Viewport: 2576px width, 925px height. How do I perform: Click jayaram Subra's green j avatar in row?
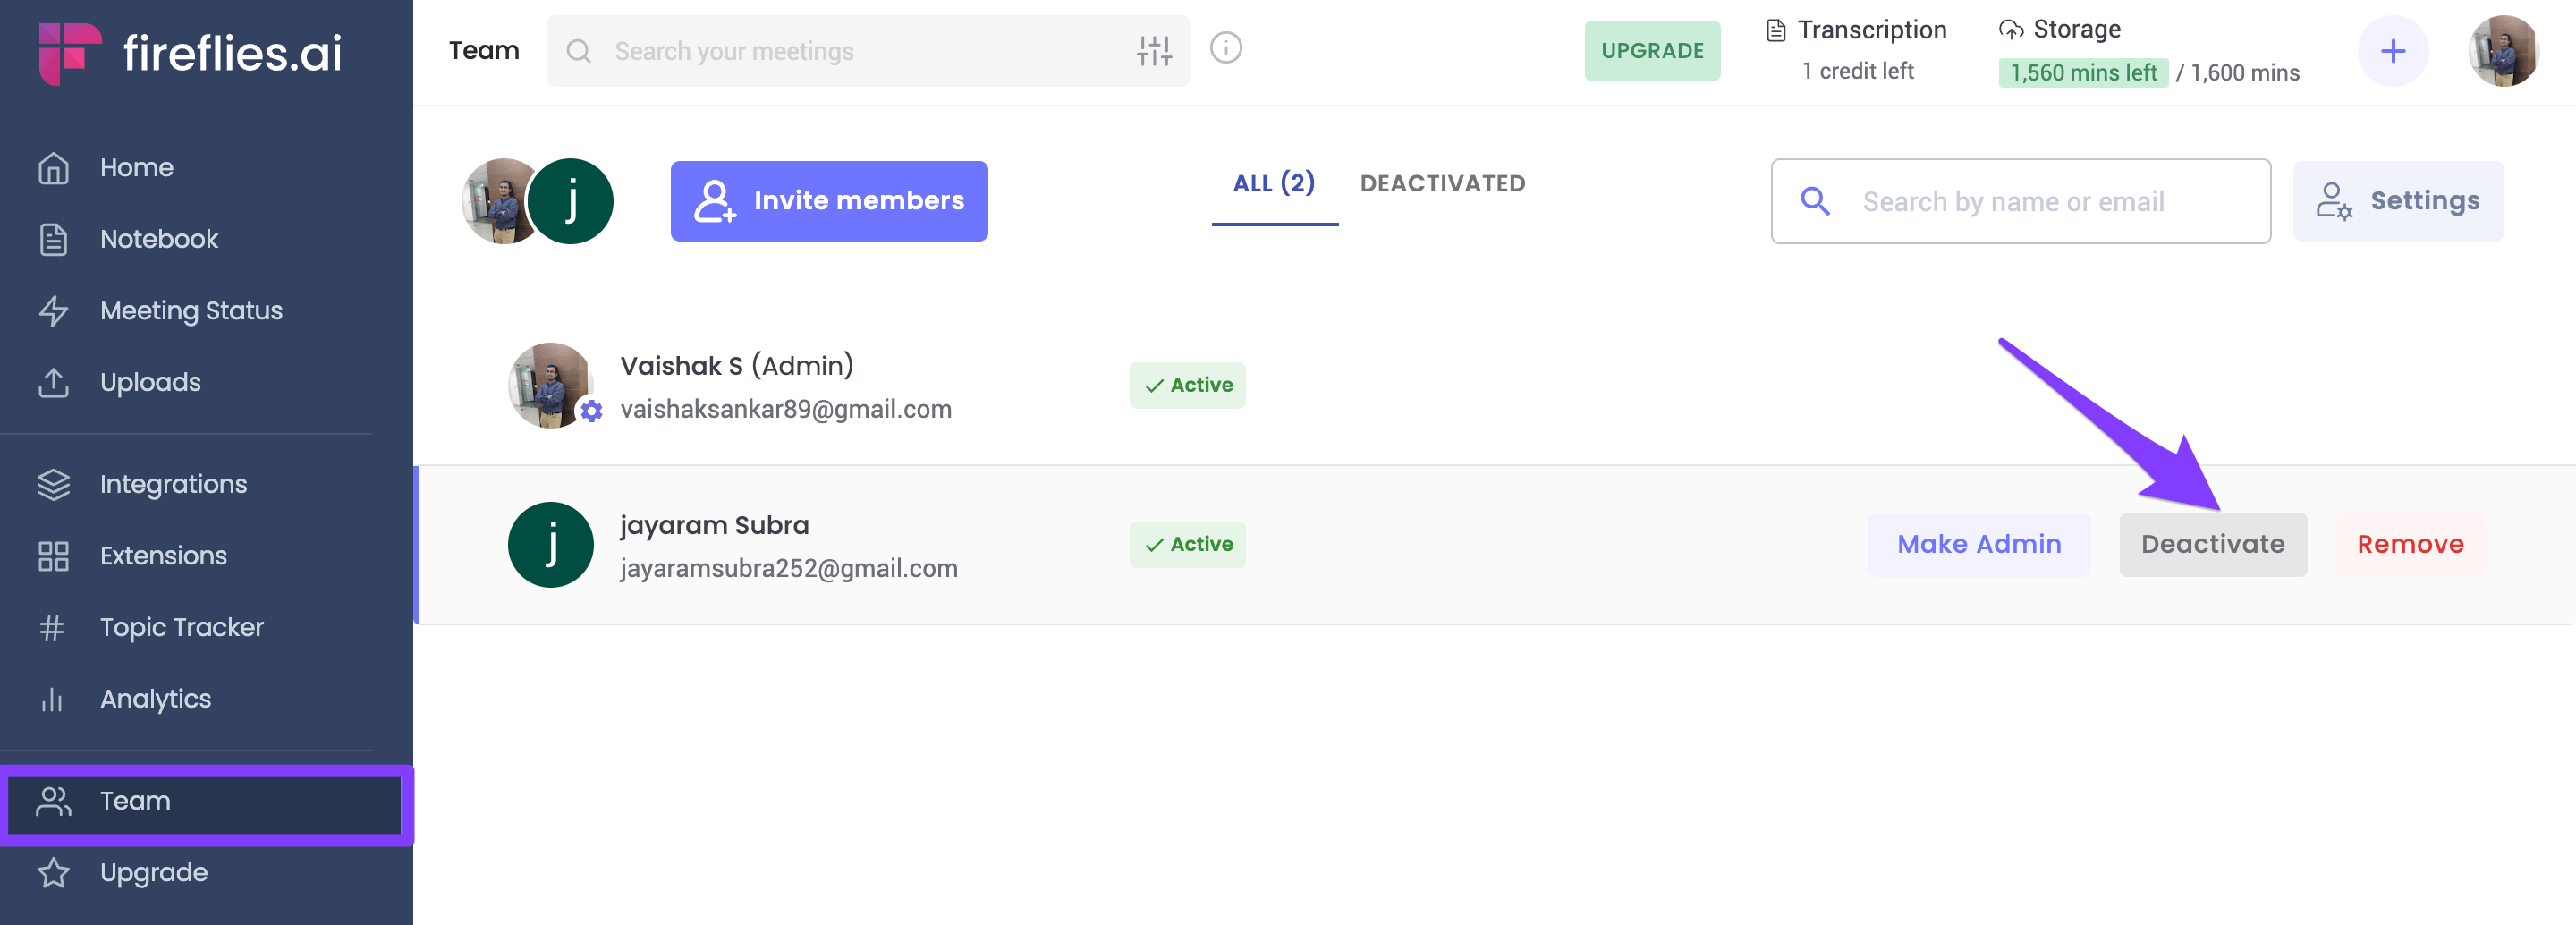551,545
